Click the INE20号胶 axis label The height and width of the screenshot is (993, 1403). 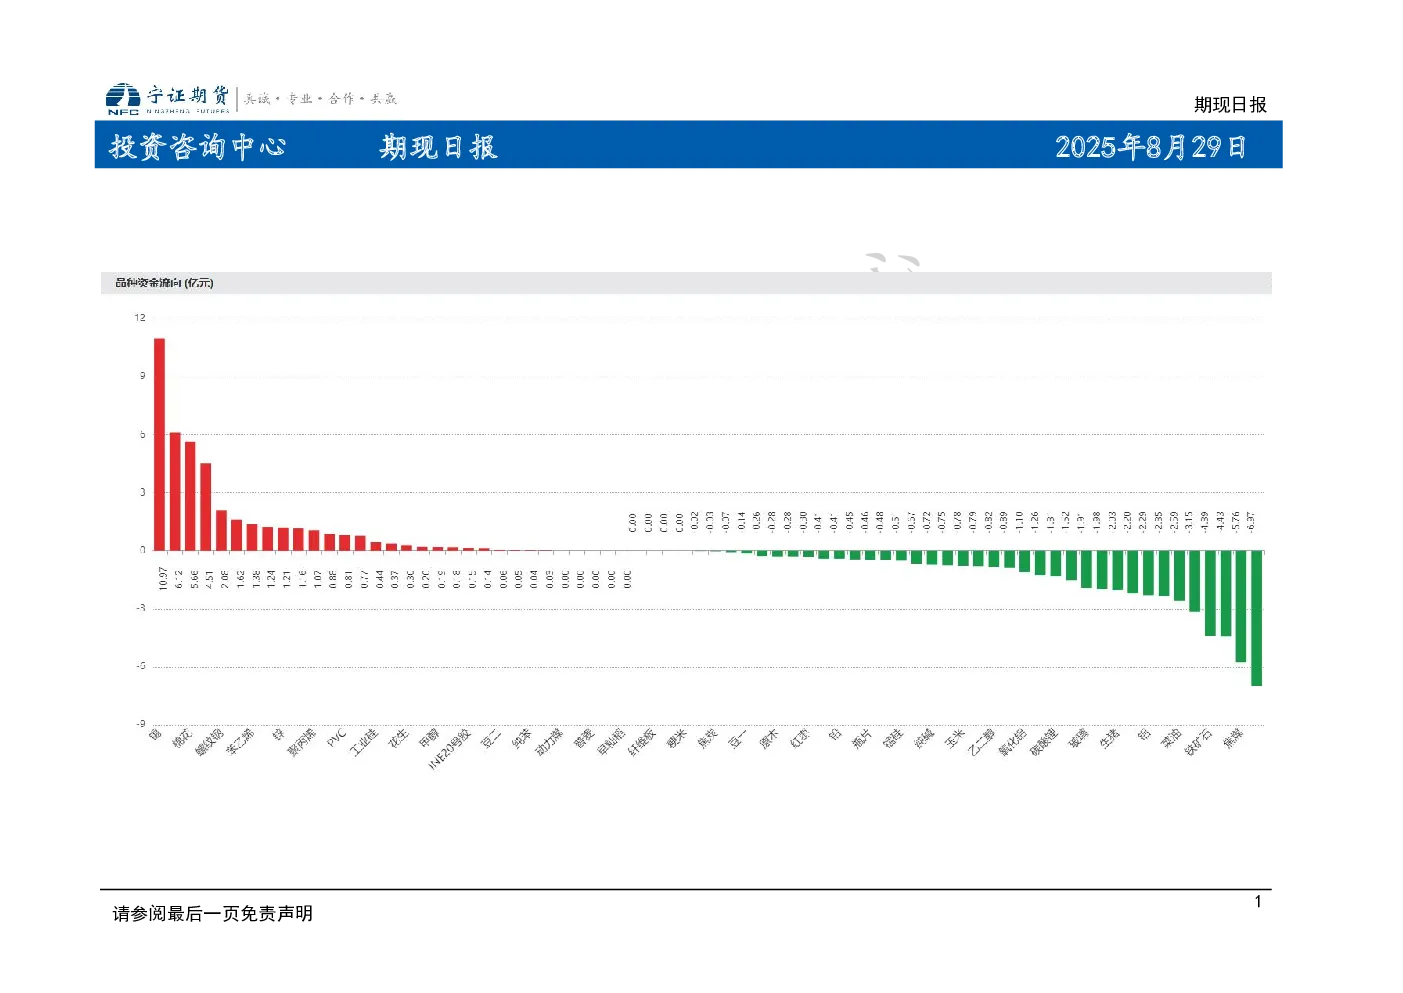(x=450, y=749)
